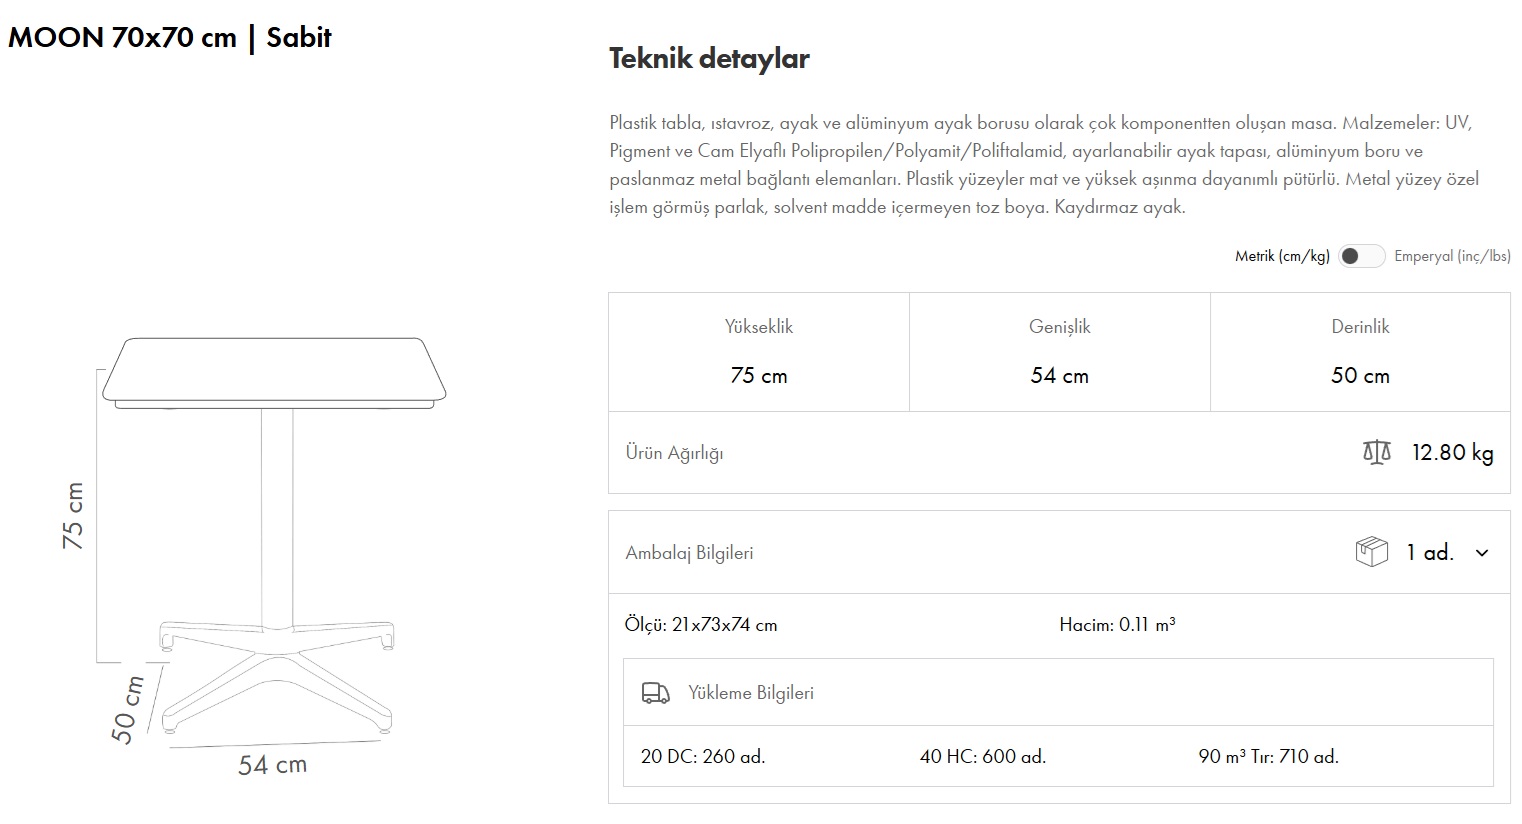Select the Metrik (cm/kg) unit label

click(1282, 256)
